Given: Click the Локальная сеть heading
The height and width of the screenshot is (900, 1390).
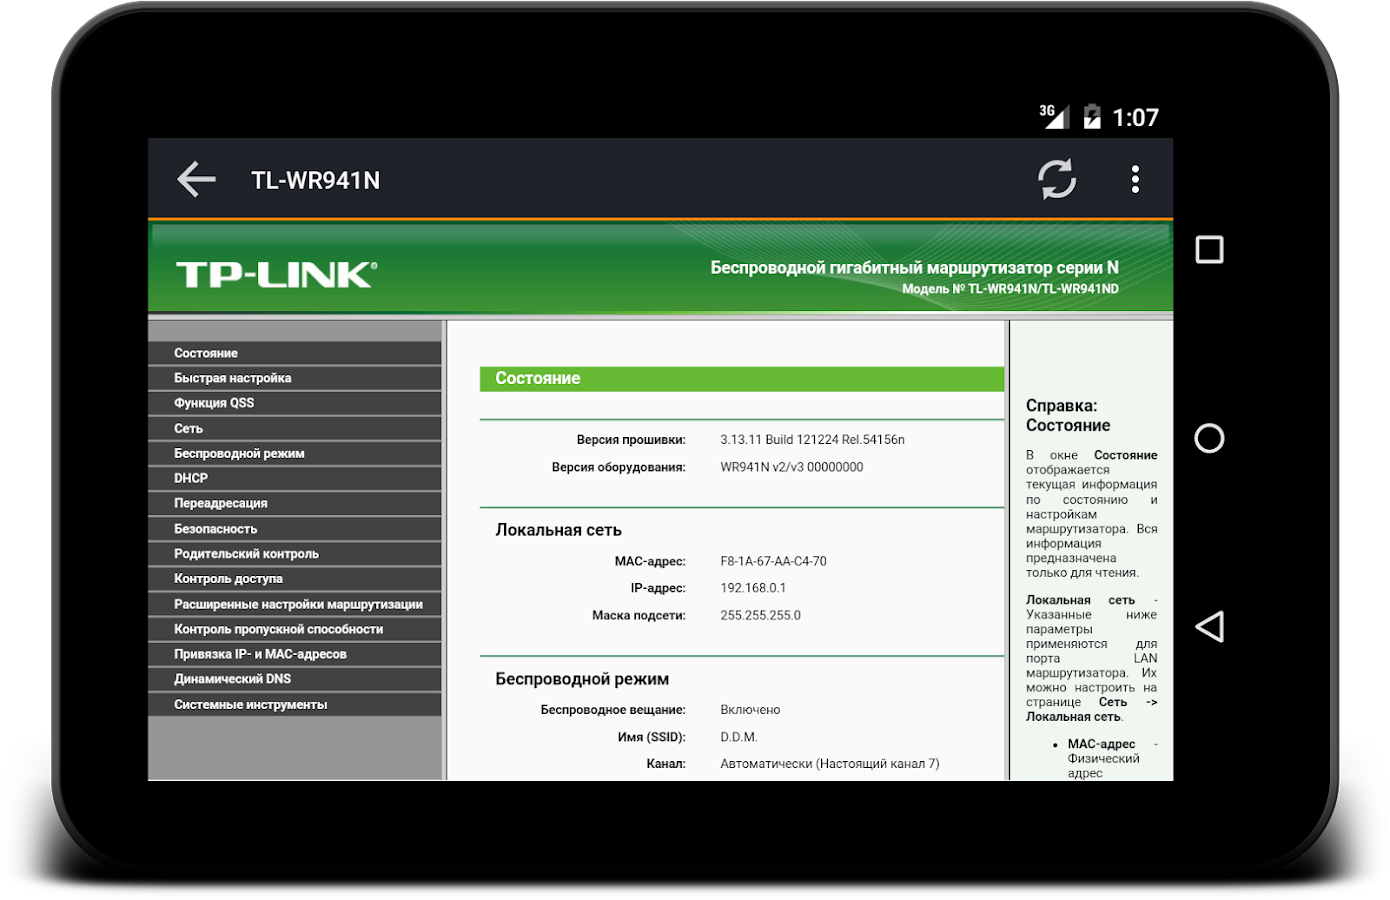Looking at the screenshot, I should [558, 530].
